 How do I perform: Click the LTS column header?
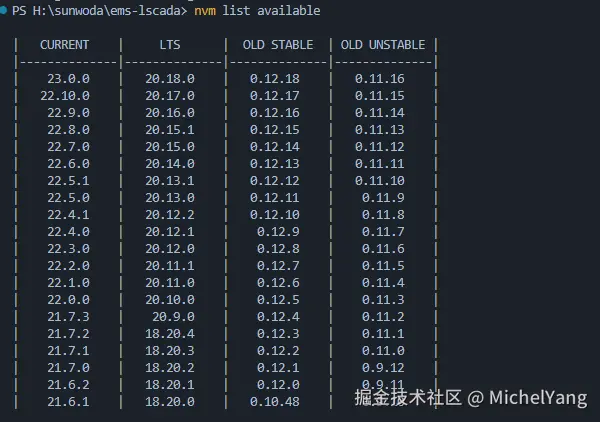tap(170, 45)
